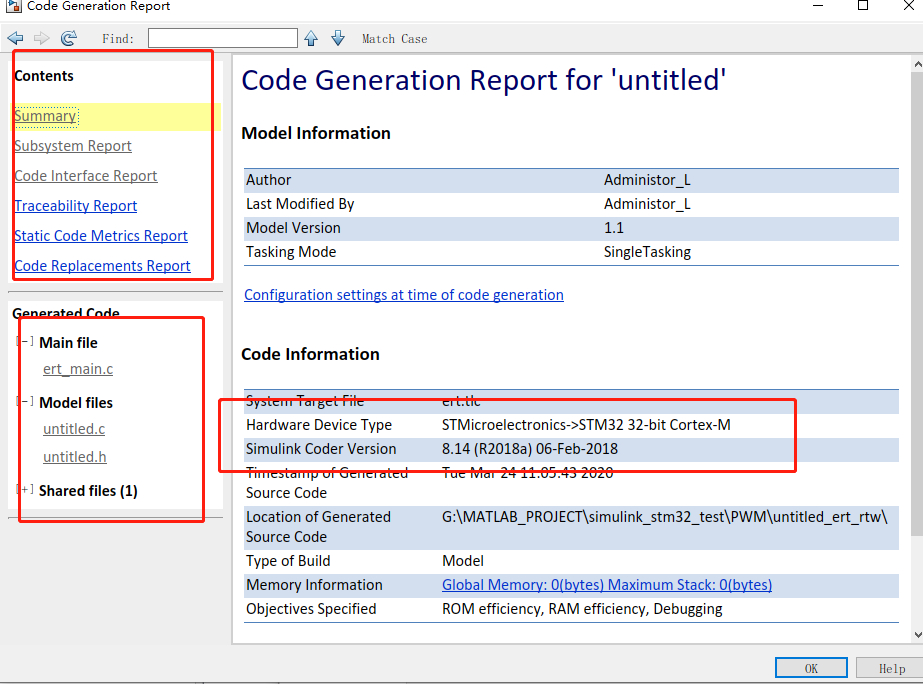Go to the Traceability Report
Viewport: 923px width, 684px height.
click(x=76, y=206)
